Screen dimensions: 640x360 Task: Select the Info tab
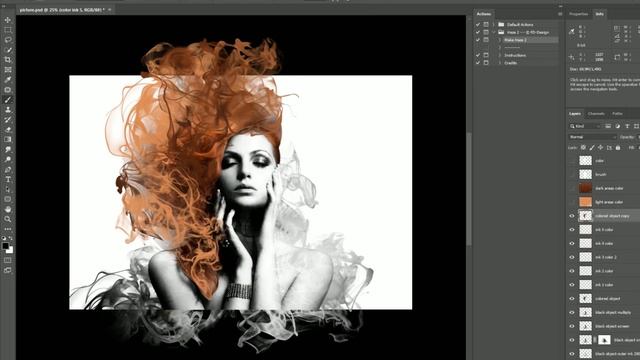coord(599,14)
